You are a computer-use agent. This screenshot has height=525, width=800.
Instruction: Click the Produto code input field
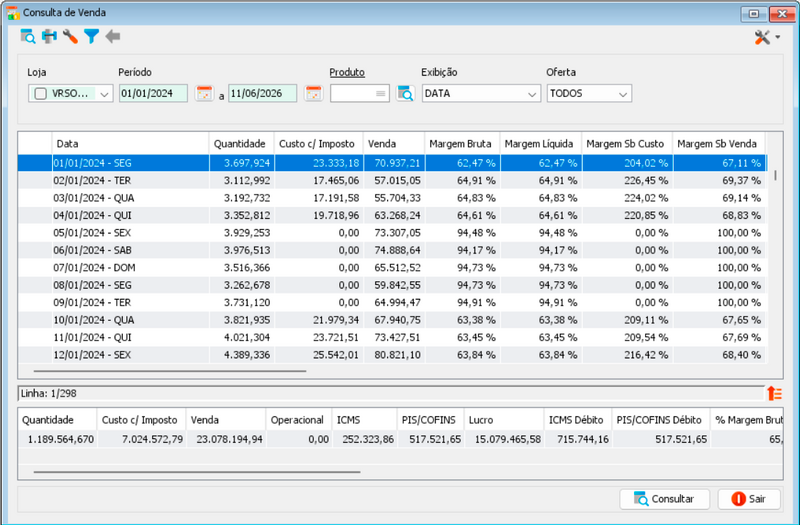point(360,94)
